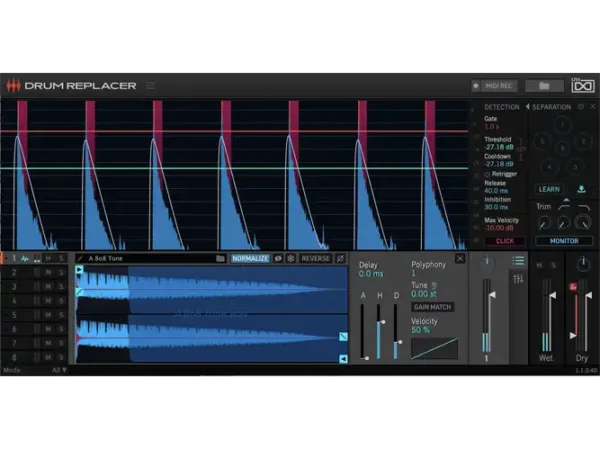Click the Inhibition value 30.0 ms
Screen dimensions: 600x450
point(496,207)
